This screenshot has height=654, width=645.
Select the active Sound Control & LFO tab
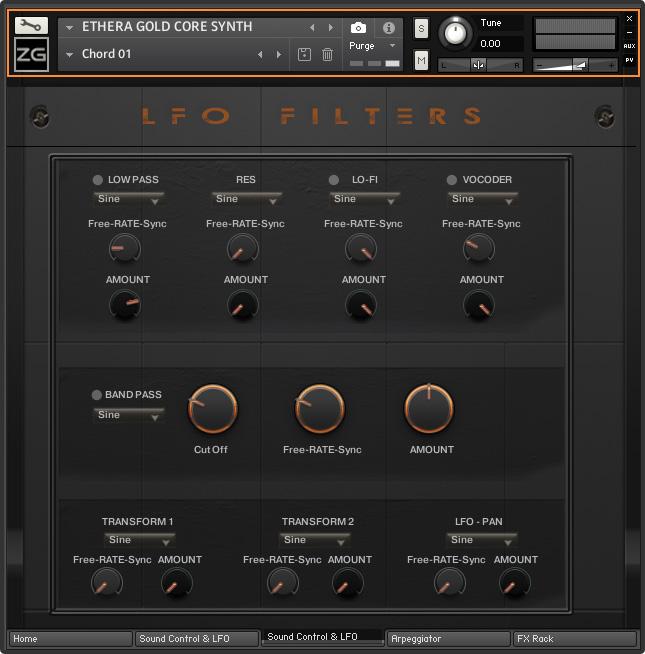323,637
